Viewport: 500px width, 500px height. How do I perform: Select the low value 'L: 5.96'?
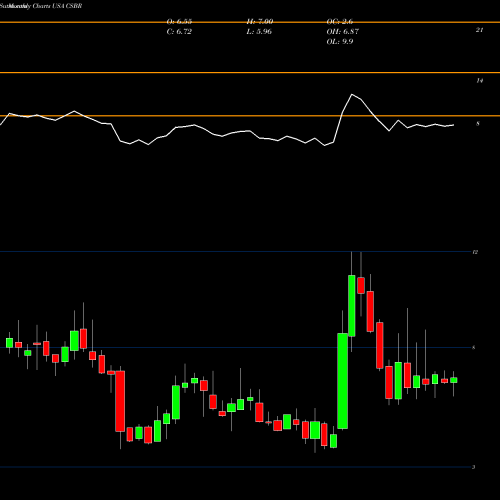pyautogui.click(x=259, y=32)
